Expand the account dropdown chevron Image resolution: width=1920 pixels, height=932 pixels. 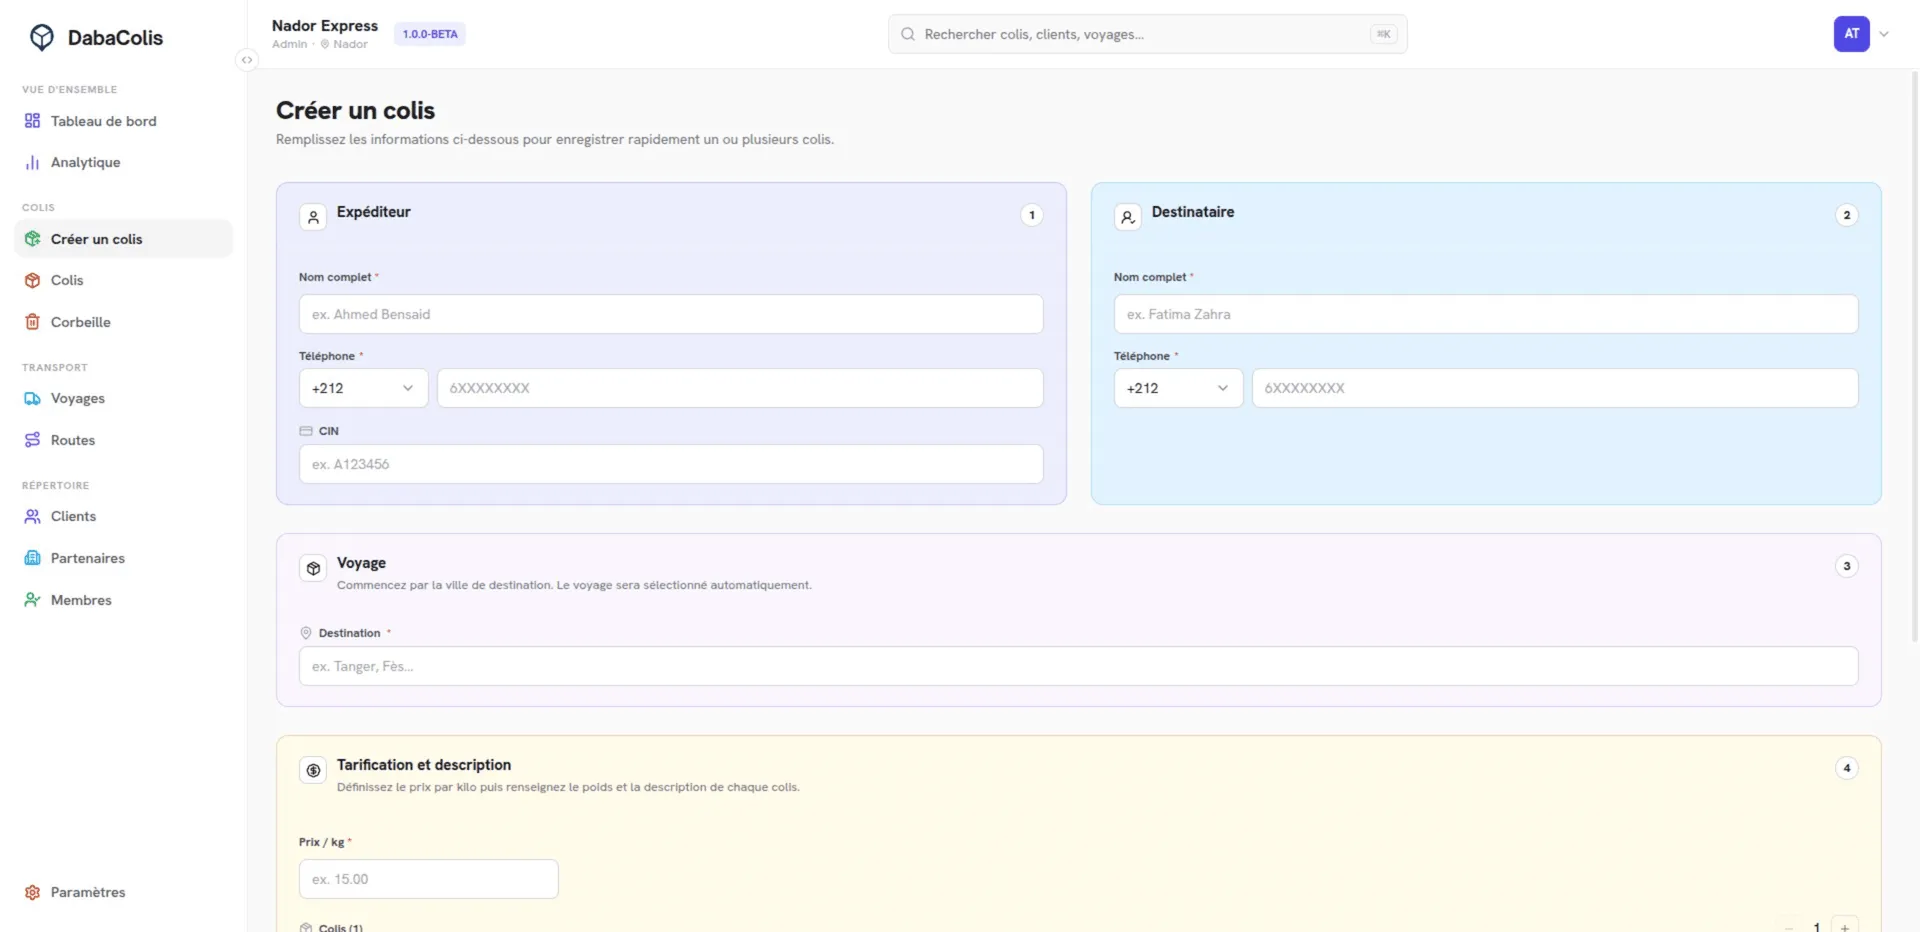(1884, 34)
